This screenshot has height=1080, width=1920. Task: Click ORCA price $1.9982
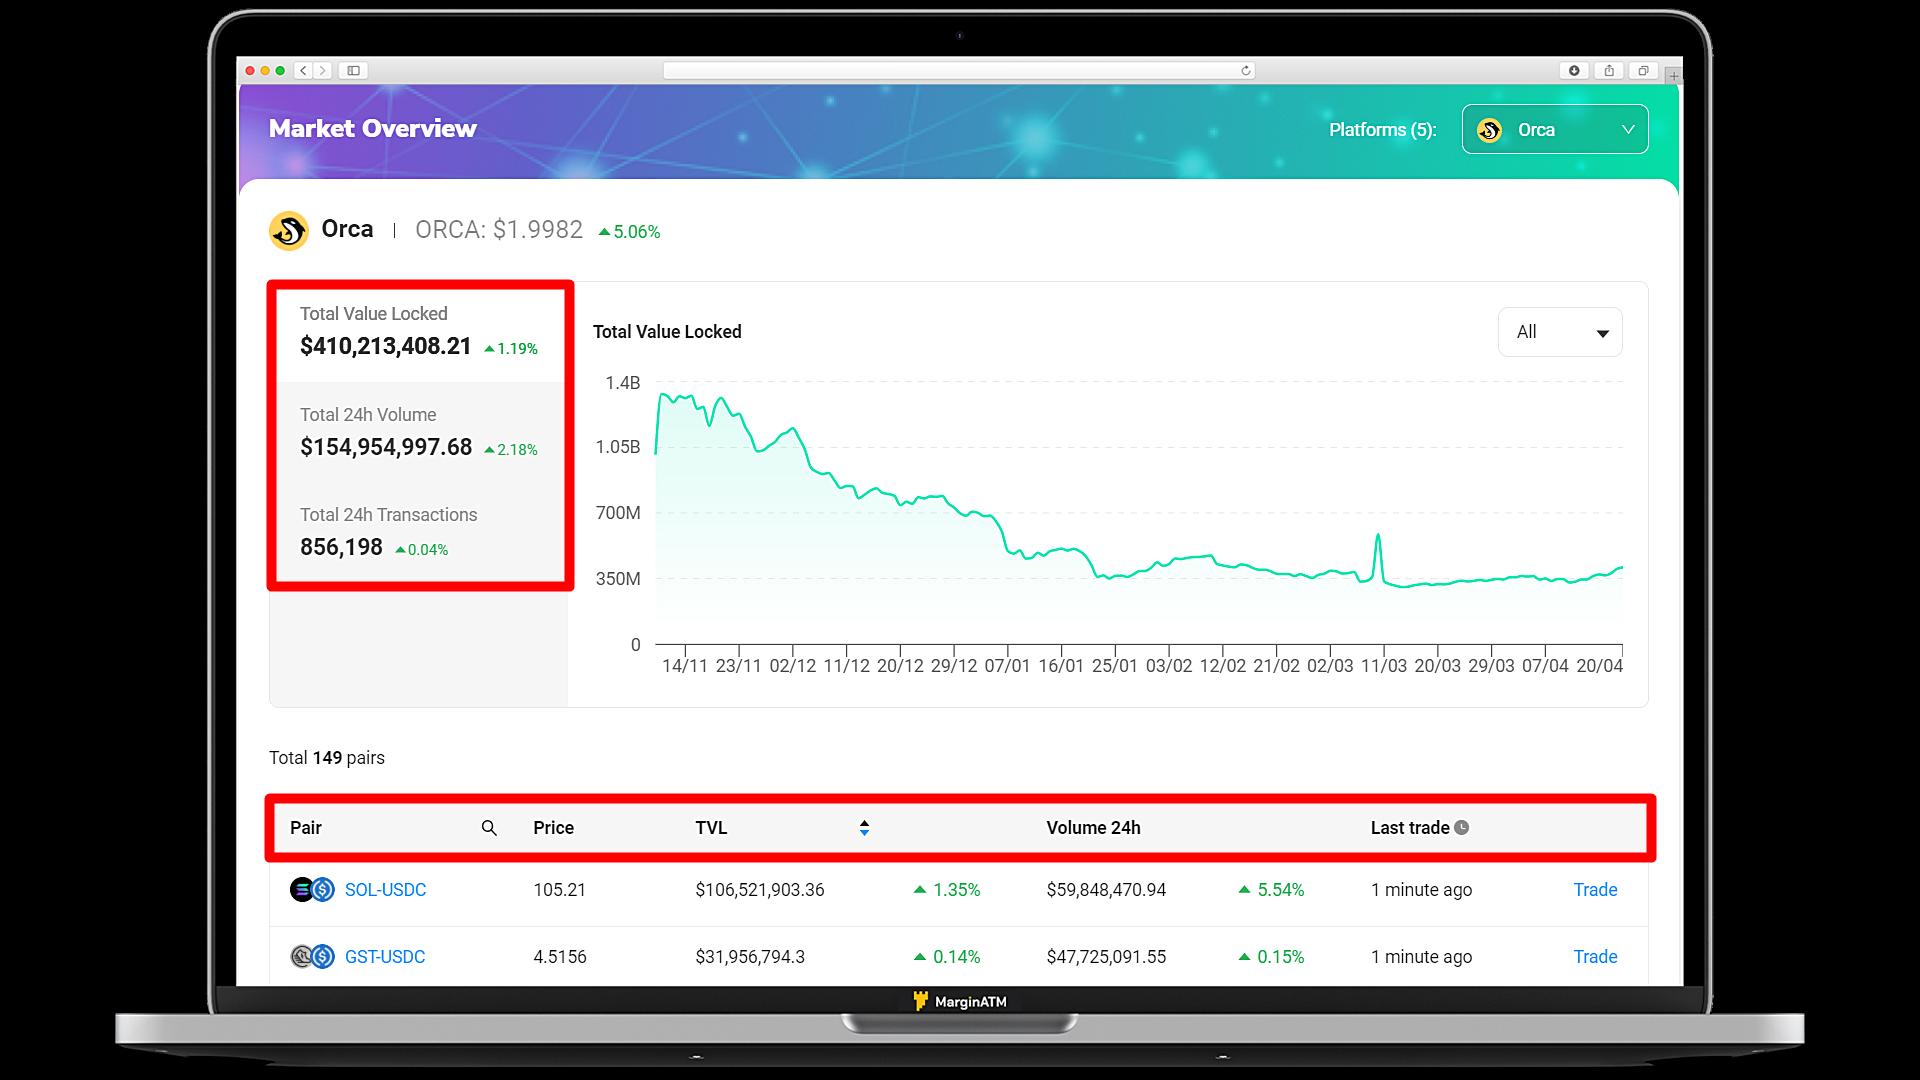coord(499,230)
